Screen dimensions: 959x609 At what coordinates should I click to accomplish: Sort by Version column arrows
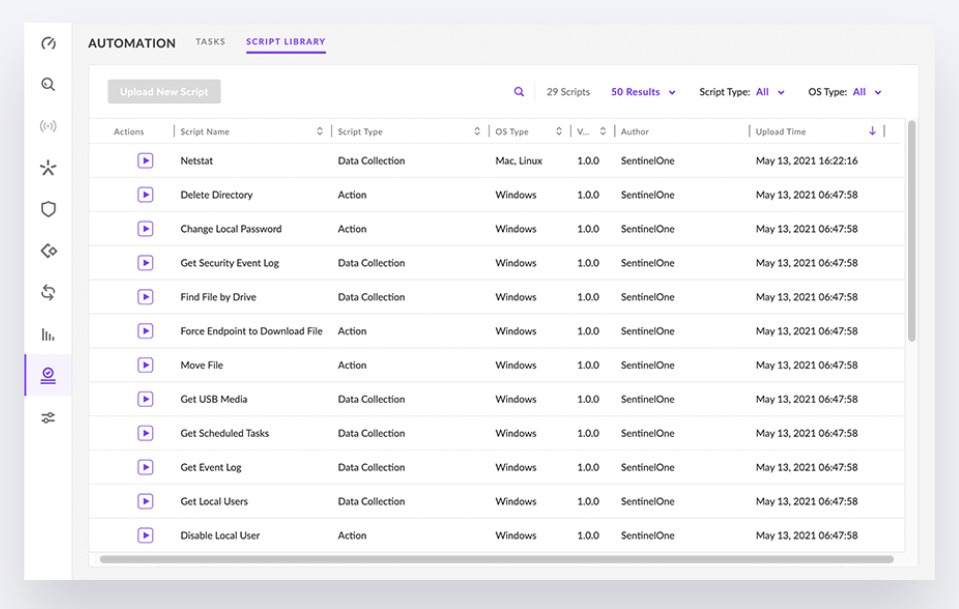pyautogui.click(x=602, y=131)
